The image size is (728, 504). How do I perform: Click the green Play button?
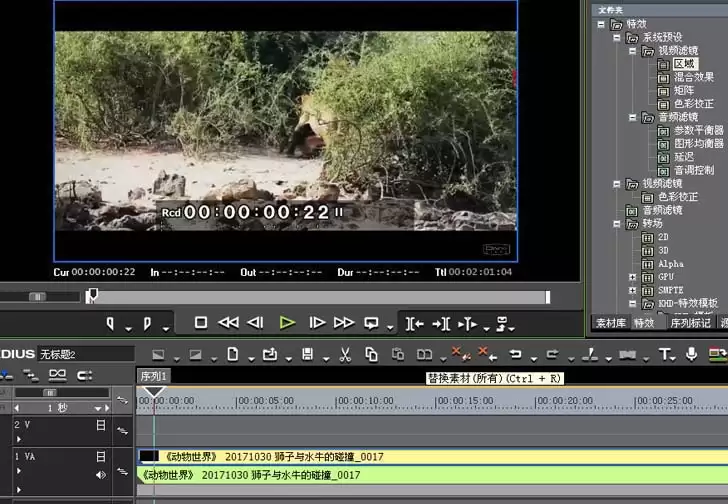[x=287, y=323]
